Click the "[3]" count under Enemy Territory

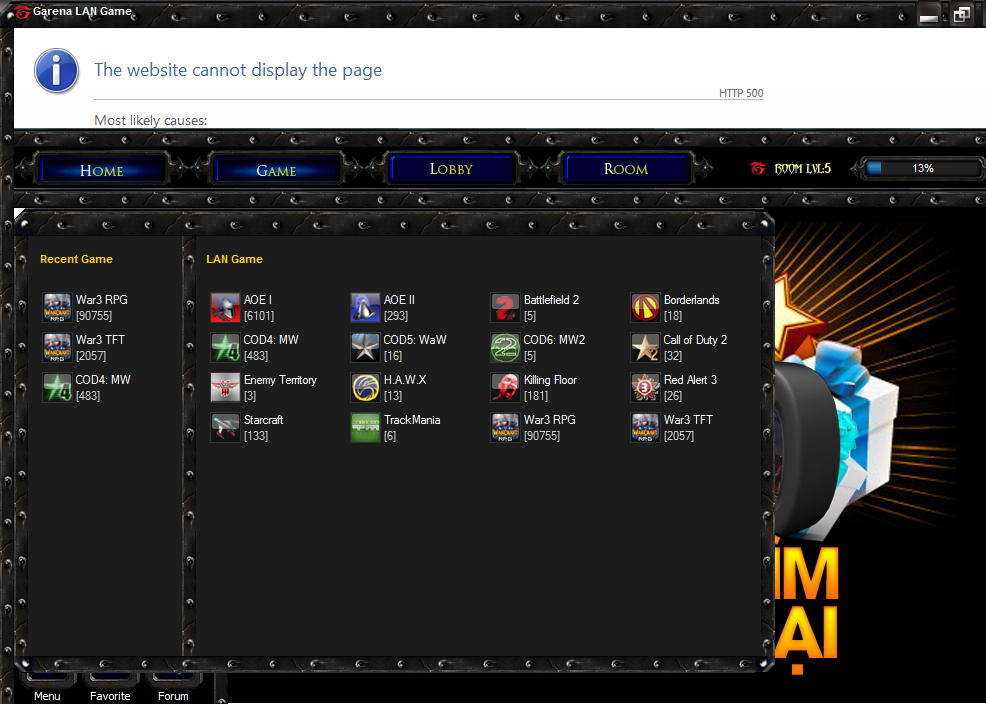point(250,396)
